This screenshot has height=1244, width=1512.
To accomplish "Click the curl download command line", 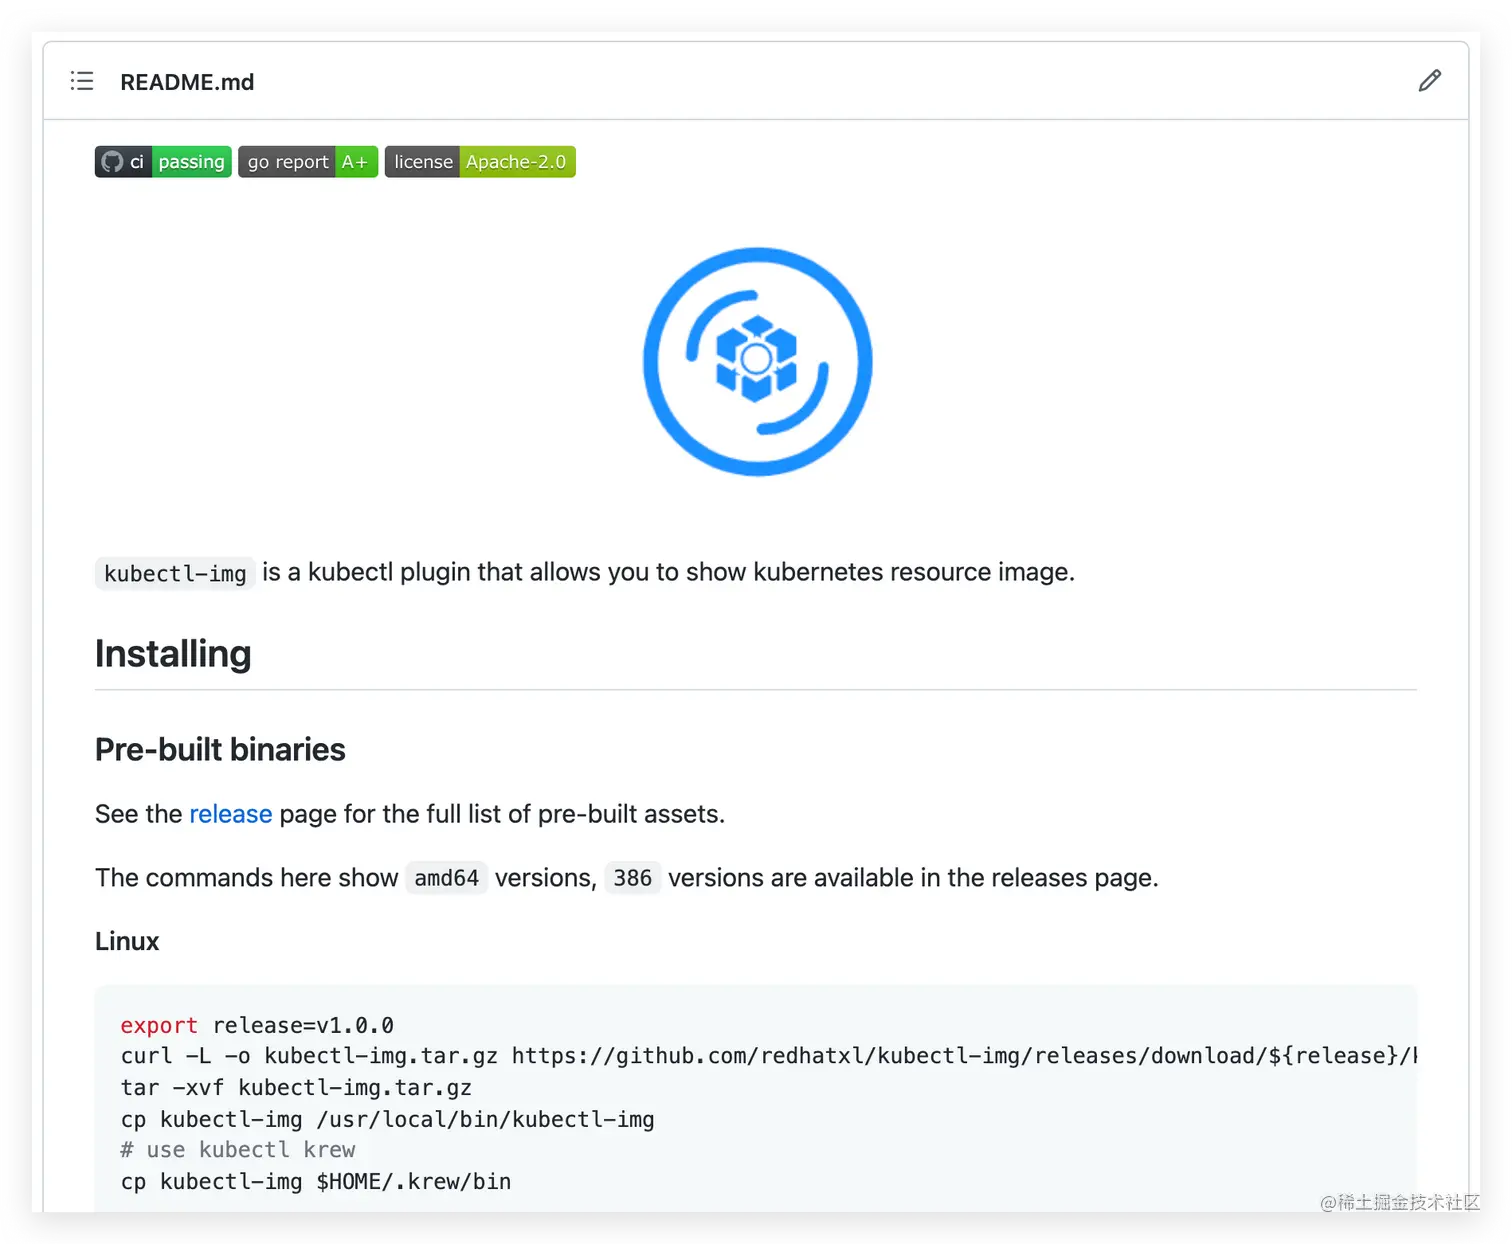I will [769, 1056].
